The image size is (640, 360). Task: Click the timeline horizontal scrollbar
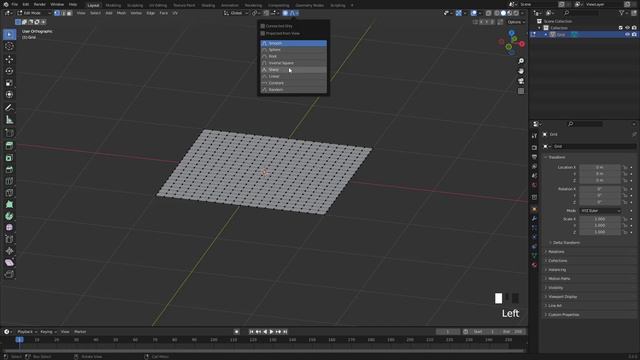264,351
